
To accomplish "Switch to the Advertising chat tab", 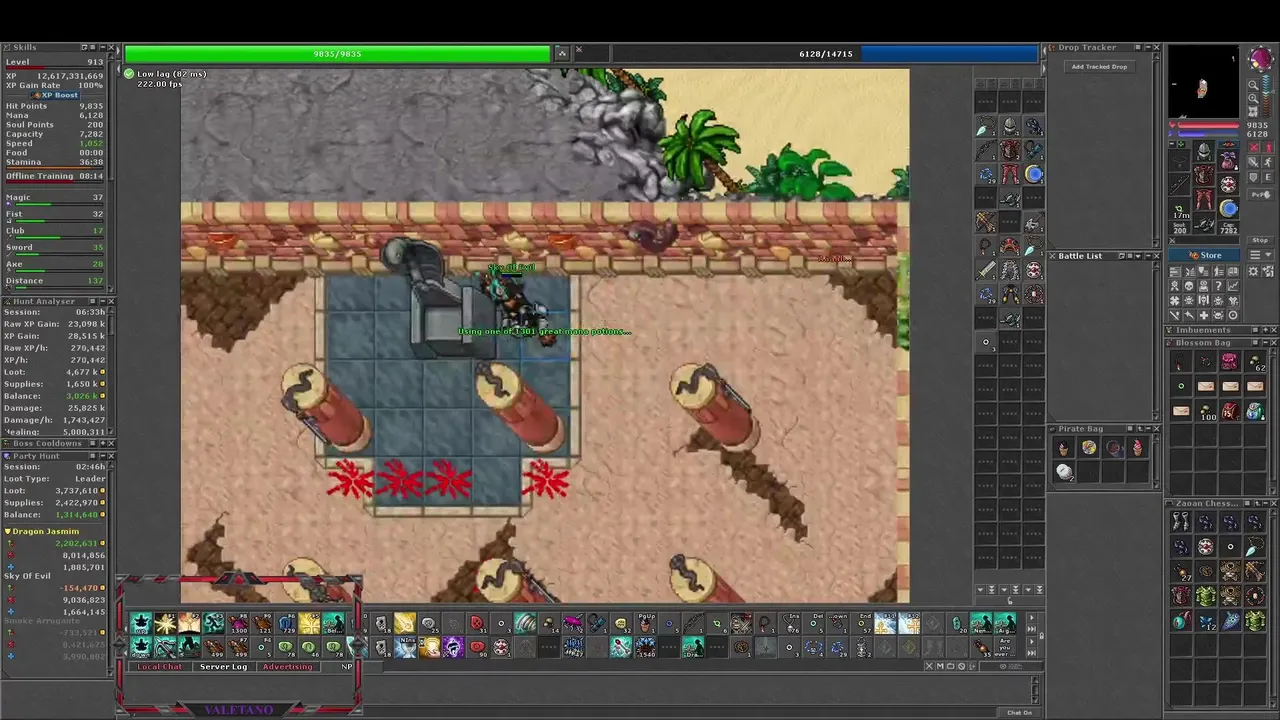I will 288,667.
